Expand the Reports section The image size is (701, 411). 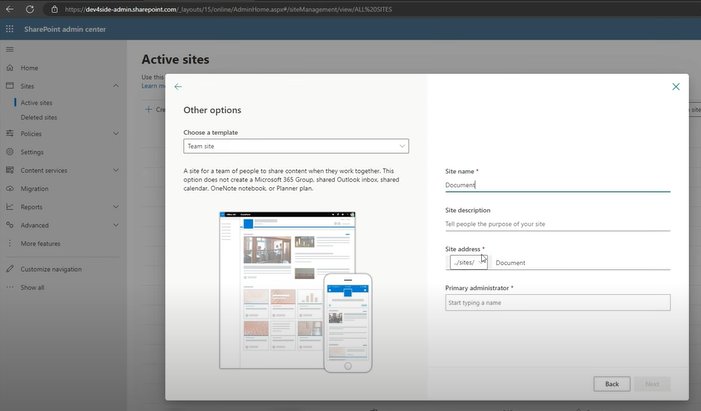(x=116, y=207)
